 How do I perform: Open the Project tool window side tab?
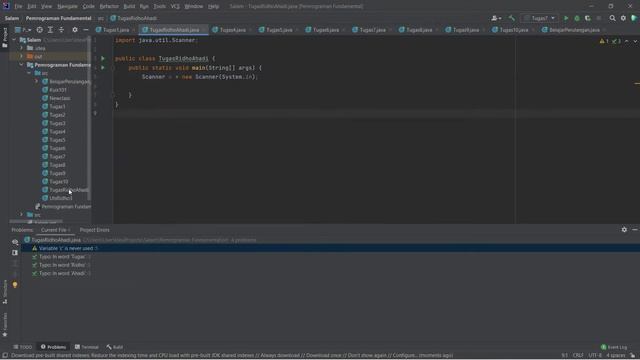coord(4,37)
